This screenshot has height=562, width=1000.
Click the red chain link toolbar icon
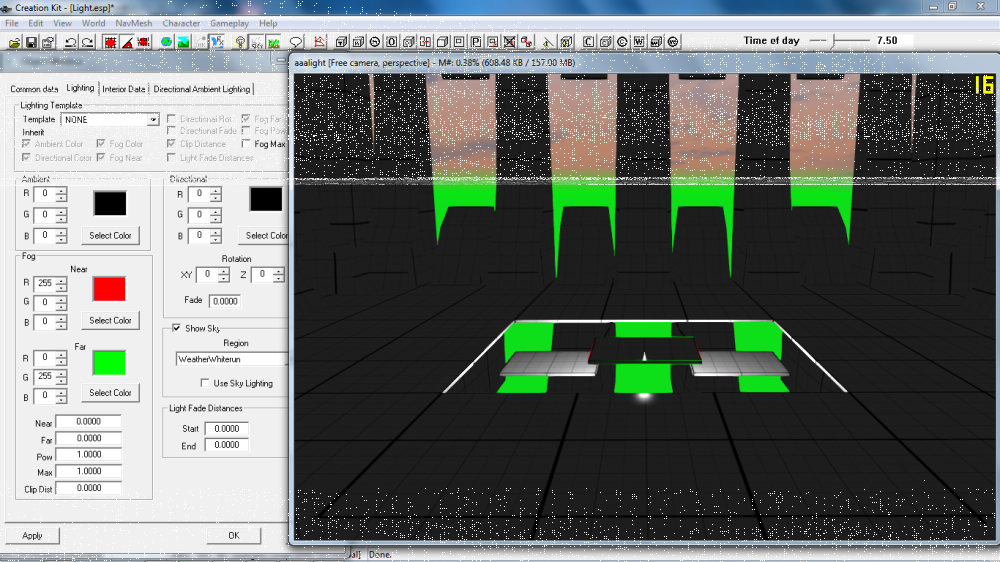click(x=526, y=42)
